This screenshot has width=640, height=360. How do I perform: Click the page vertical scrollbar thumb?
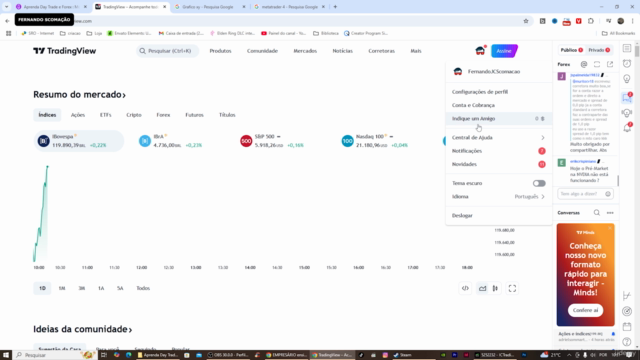click(637, 51)
